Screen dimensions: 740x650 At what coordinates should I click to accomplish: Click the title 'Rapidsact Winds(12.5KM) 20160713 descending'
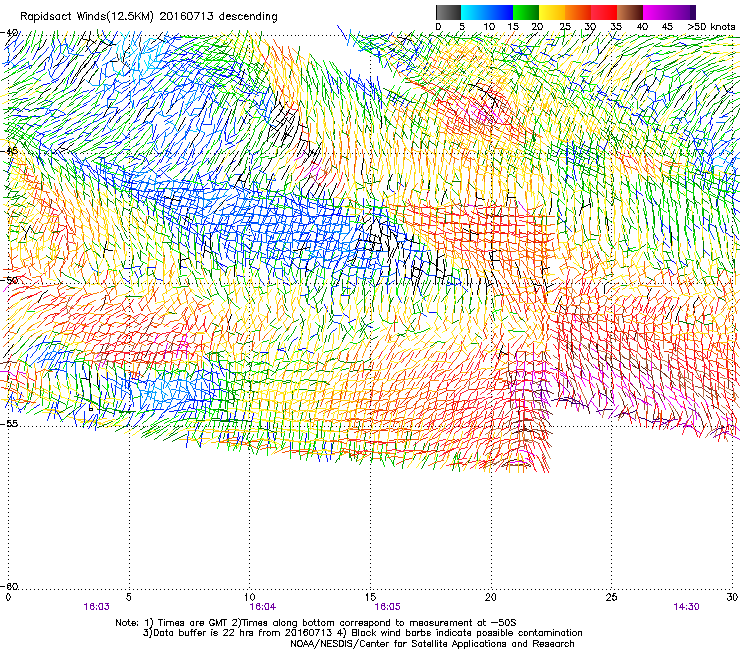pyautogui.click(x=149, y=17)
